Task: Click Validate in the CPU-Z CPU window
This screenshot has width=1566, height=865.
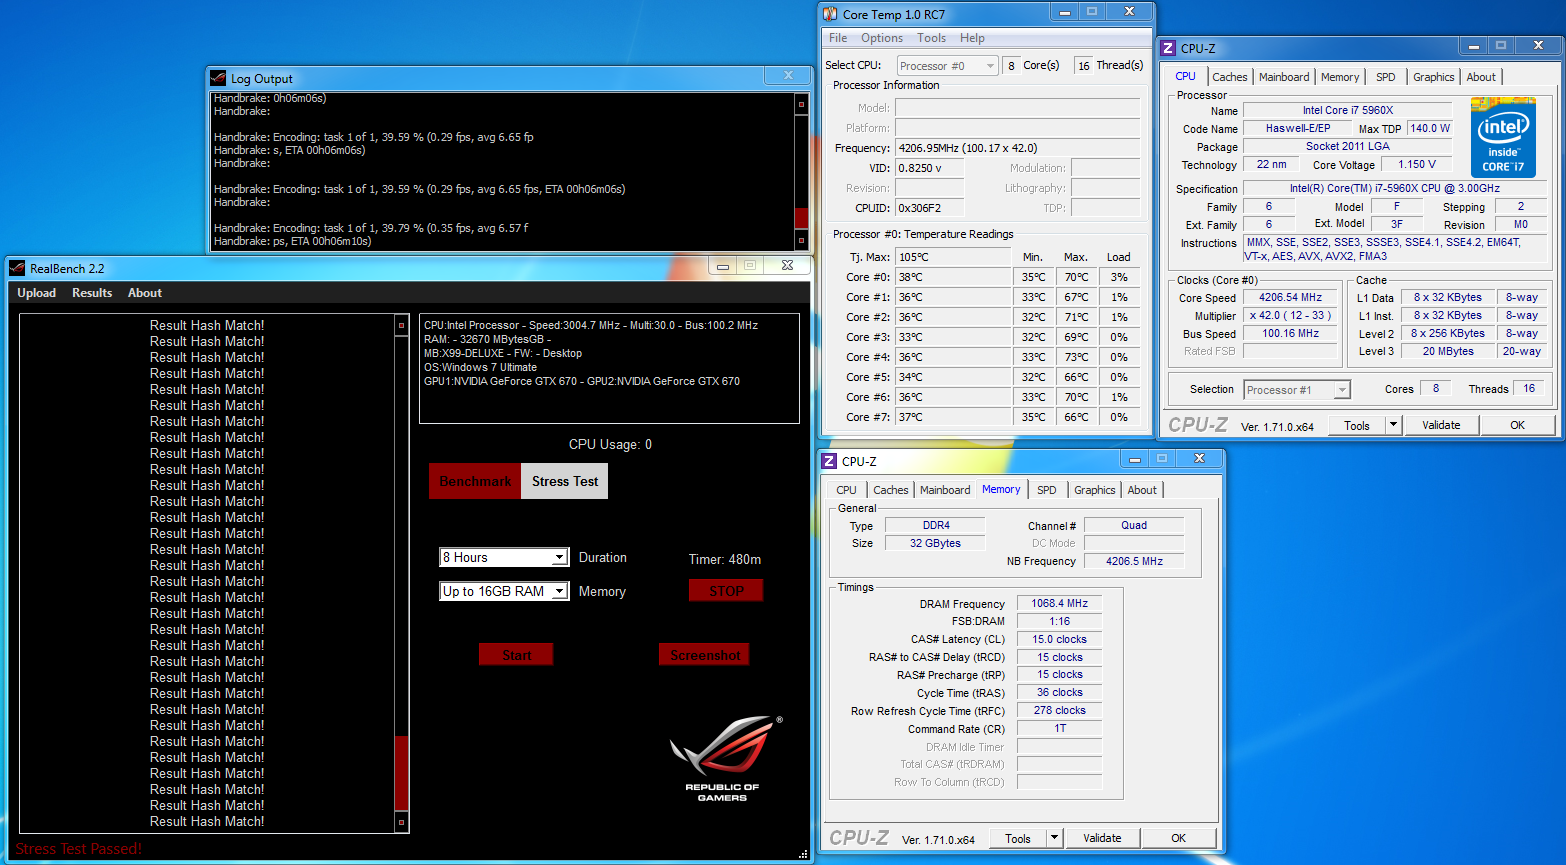Action: [x=1441, y=425]
